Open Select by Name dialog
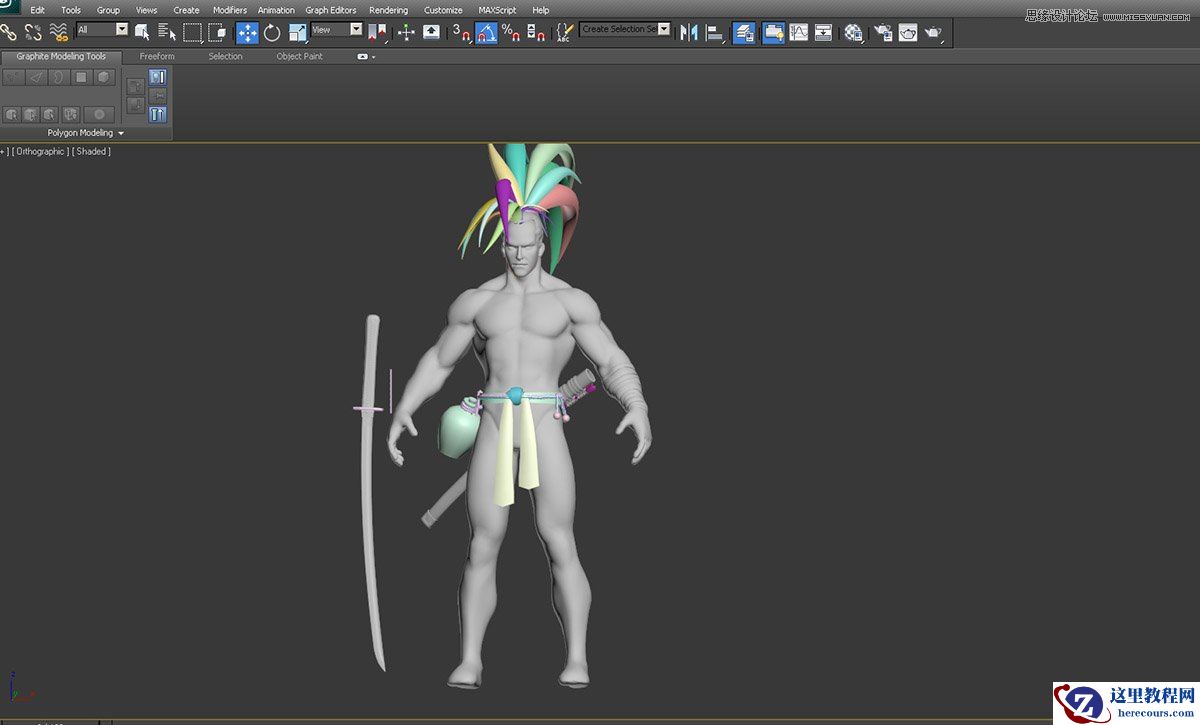 (x=165, y=32)
